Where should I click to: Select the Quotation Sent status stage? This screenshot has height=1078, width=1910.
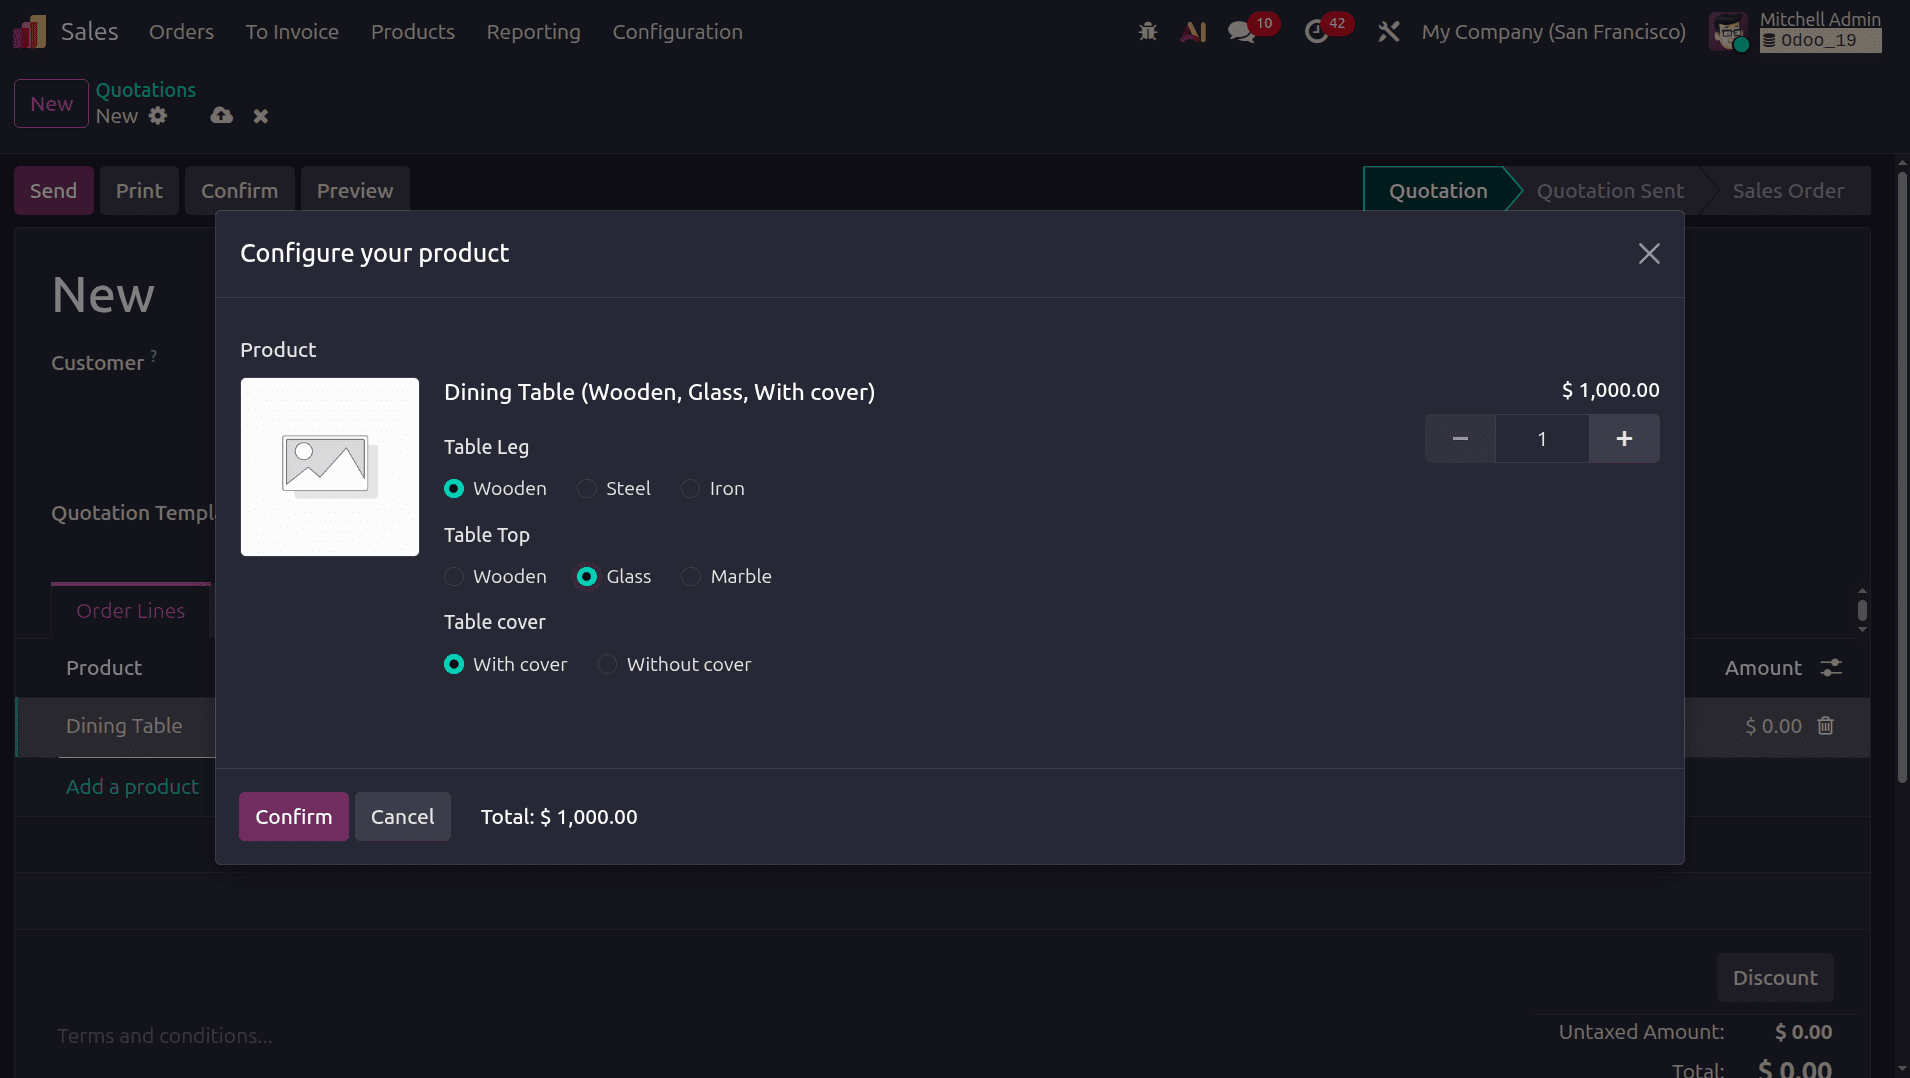1610,191
